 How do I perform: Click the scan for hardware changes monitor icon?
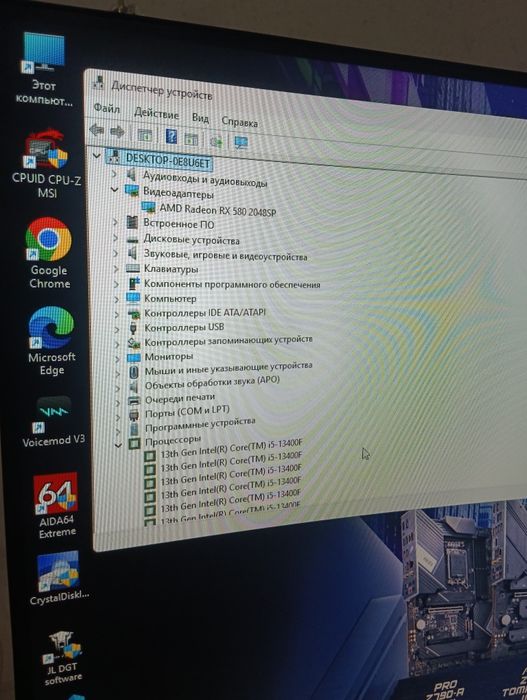click(241, 142)
